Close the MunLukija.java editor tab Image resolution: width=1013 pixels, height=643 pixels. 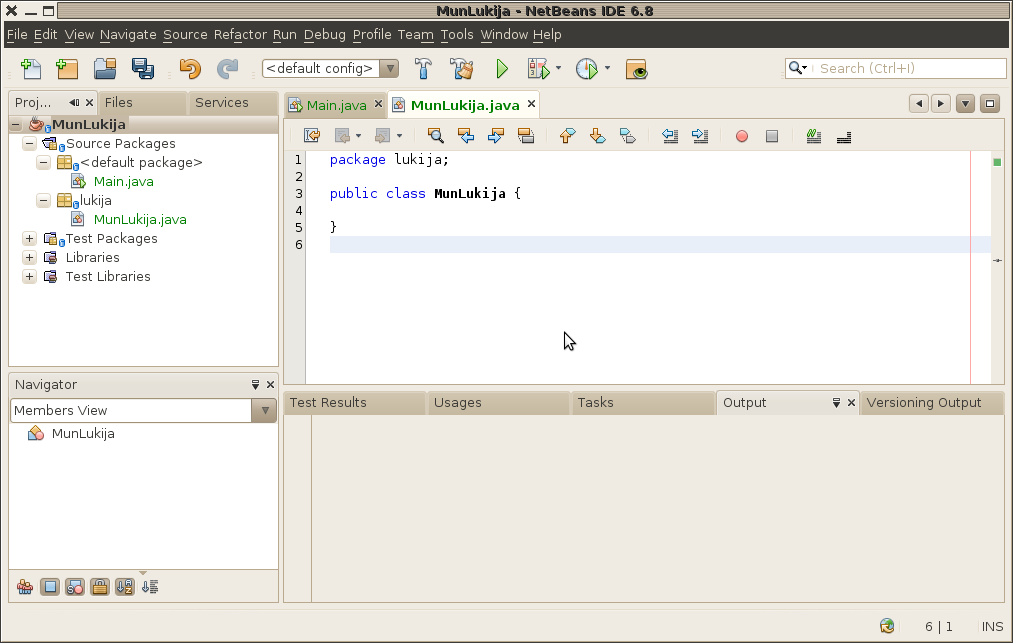tap(531, 103)
